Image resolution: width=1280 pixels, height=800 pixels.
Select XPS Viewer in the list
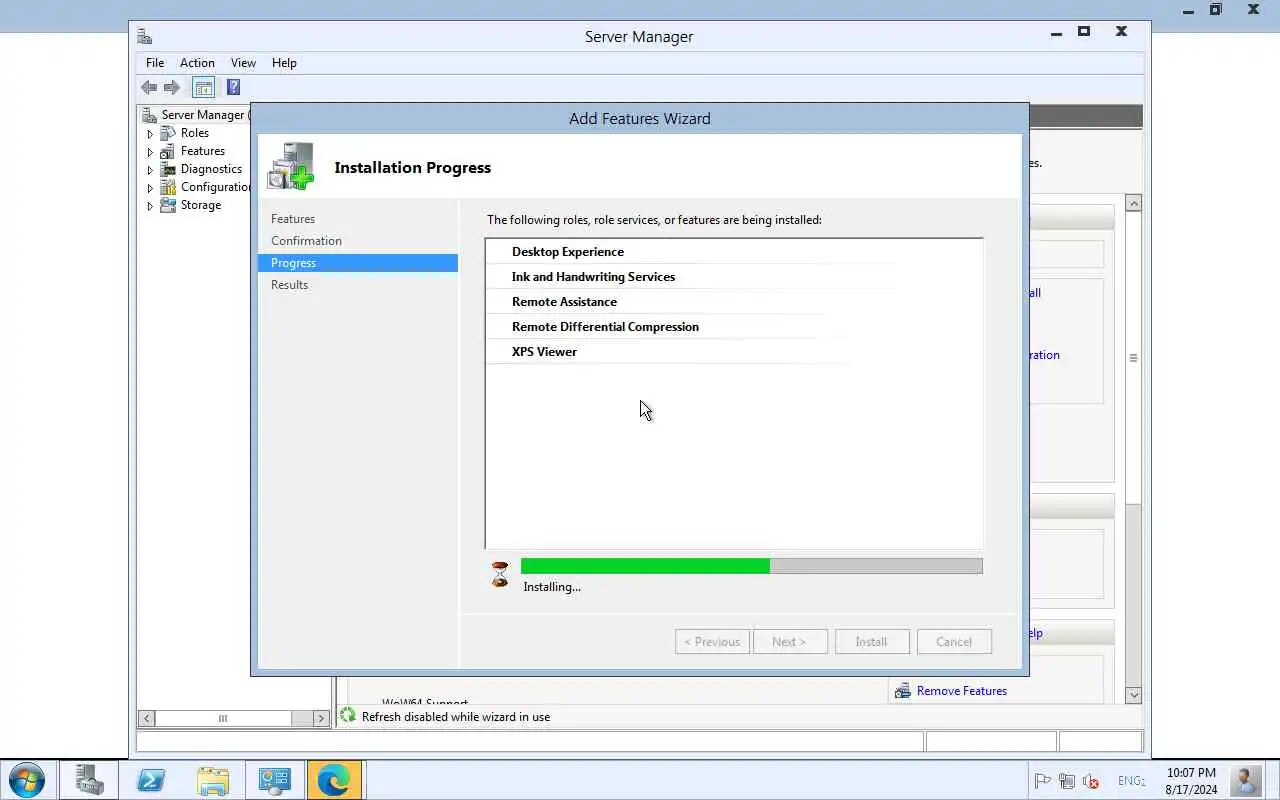(544, 352)
